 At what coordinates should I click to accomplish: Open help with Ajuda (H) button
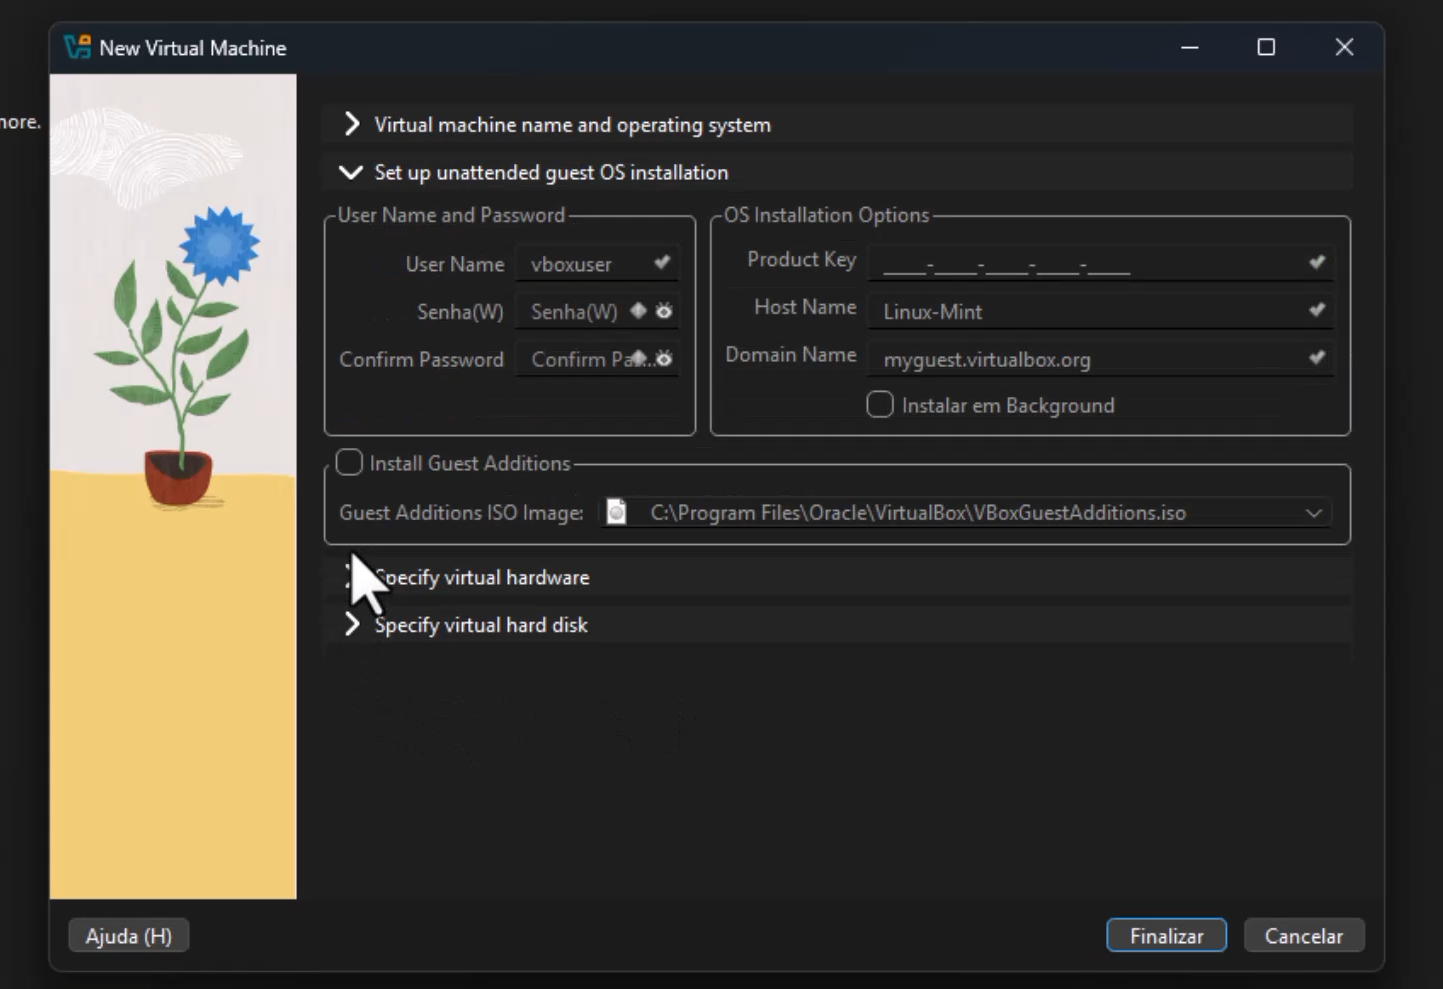[x=129, y=936]
